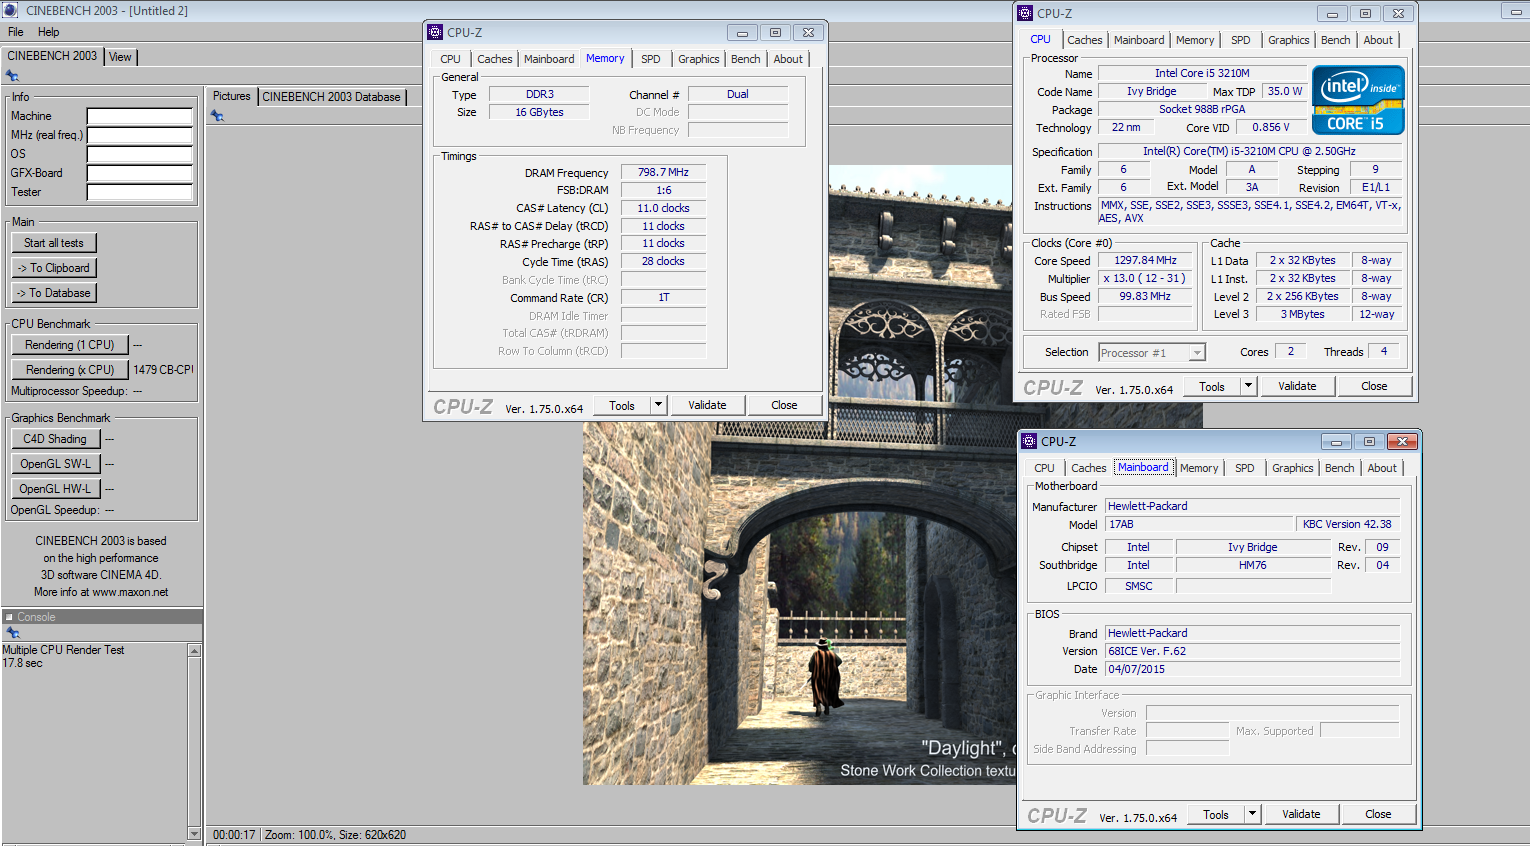Open Tools dropdown arrow in Mainboard window
The image size is (1530, 846).
click(1252, 814)
